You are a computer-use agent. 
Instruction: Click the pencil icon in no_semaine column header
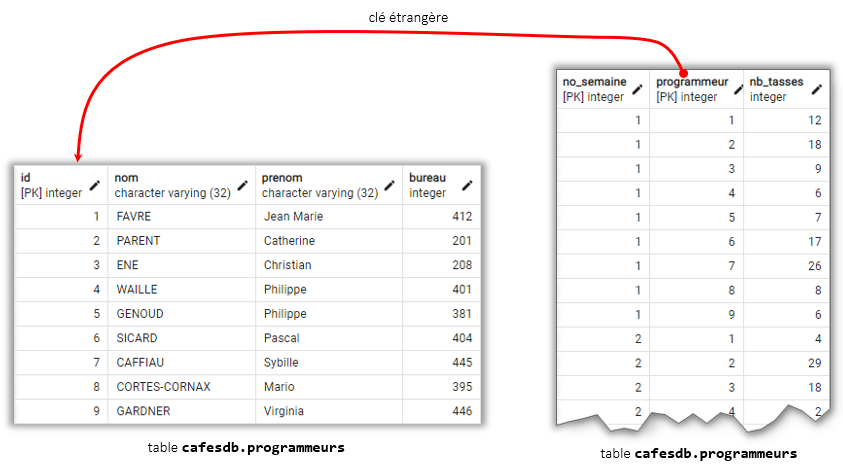coord(636,89)
